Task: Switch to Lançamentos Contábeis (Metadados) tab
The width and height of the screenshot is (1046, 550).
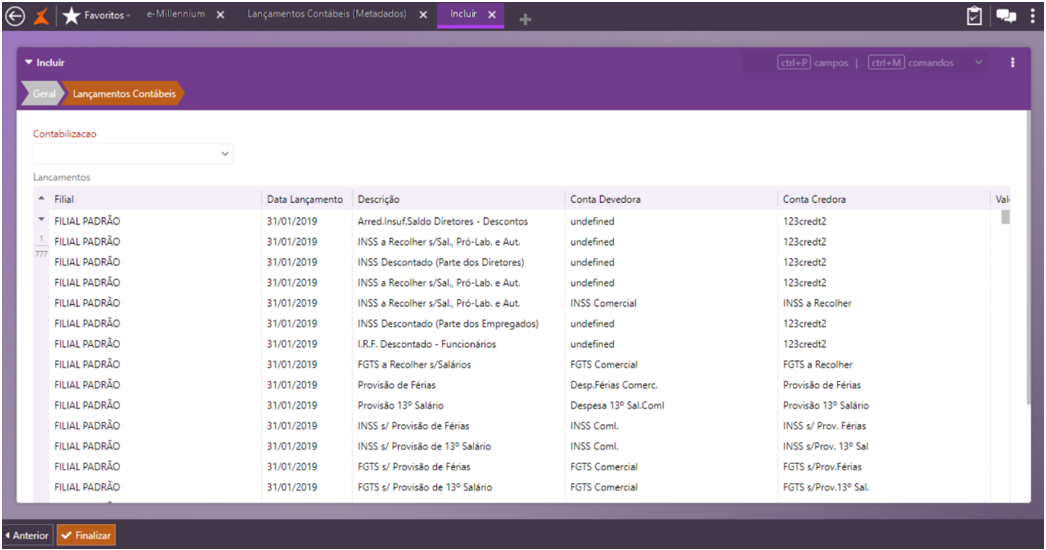Action: pos(326,15)
